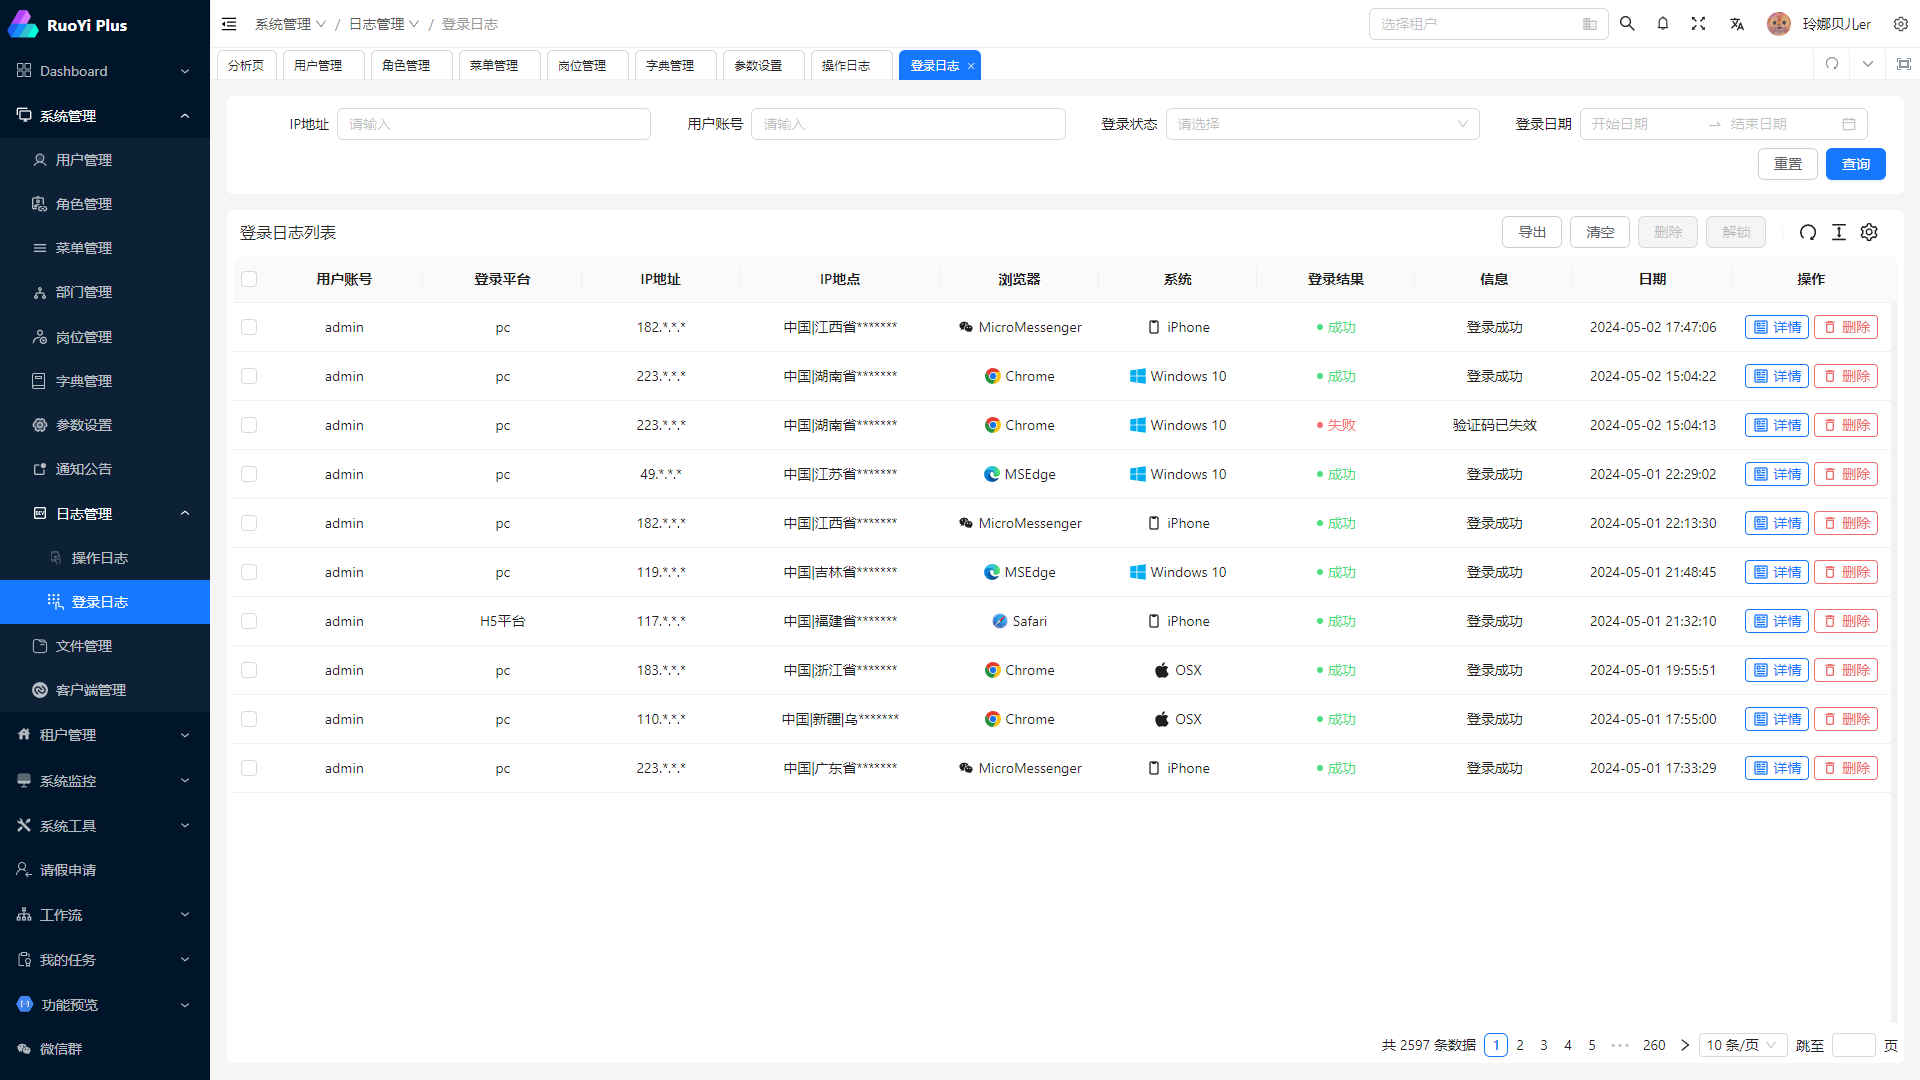Open the header search magnifier icon
Image resolution: width=1920 pixels, height=1080 pixels.
click(x=1627, y=24)
